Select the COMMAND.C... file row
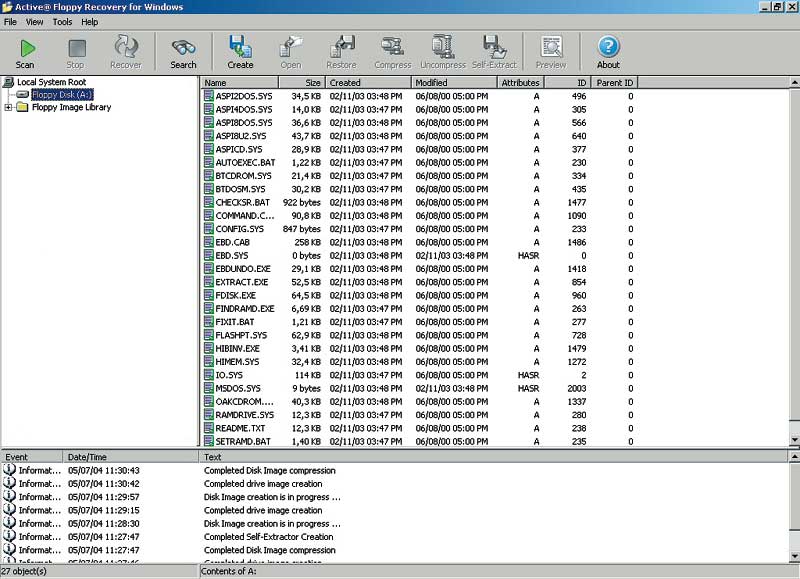800x579 pixels. (x=418, y=216)
